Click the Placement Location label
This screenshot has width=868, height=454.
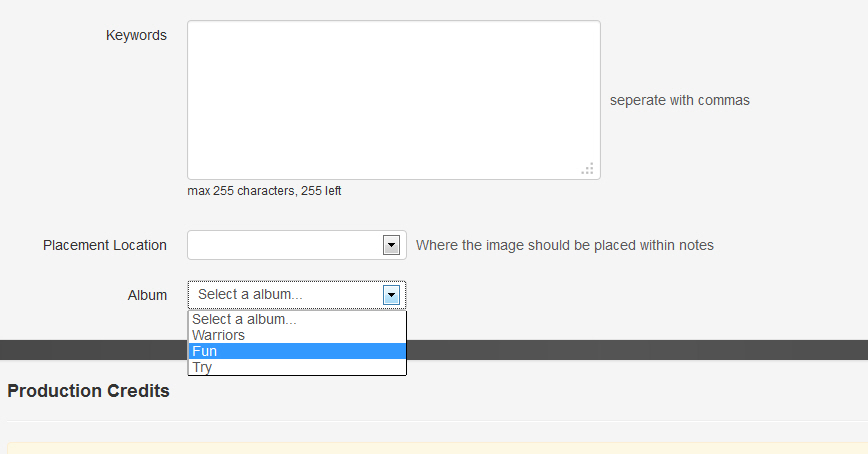tap(105, 245)
